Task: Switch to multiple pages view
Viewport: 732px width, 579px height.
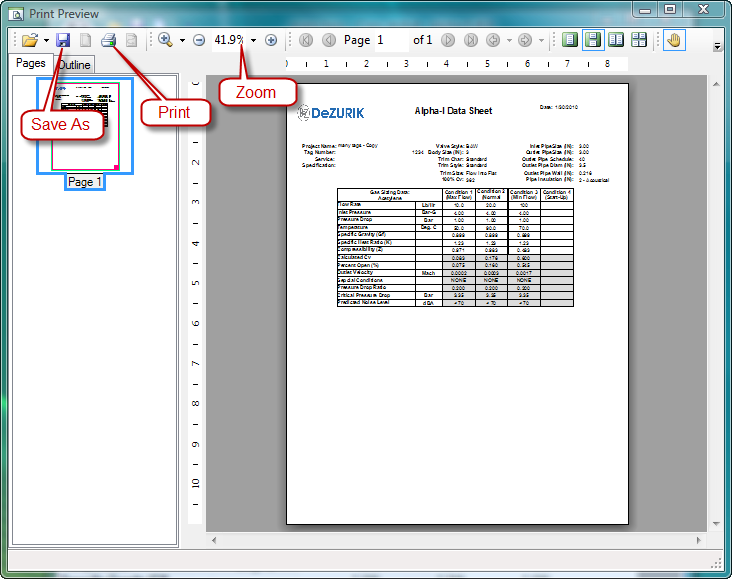Action: coord(639,40)
